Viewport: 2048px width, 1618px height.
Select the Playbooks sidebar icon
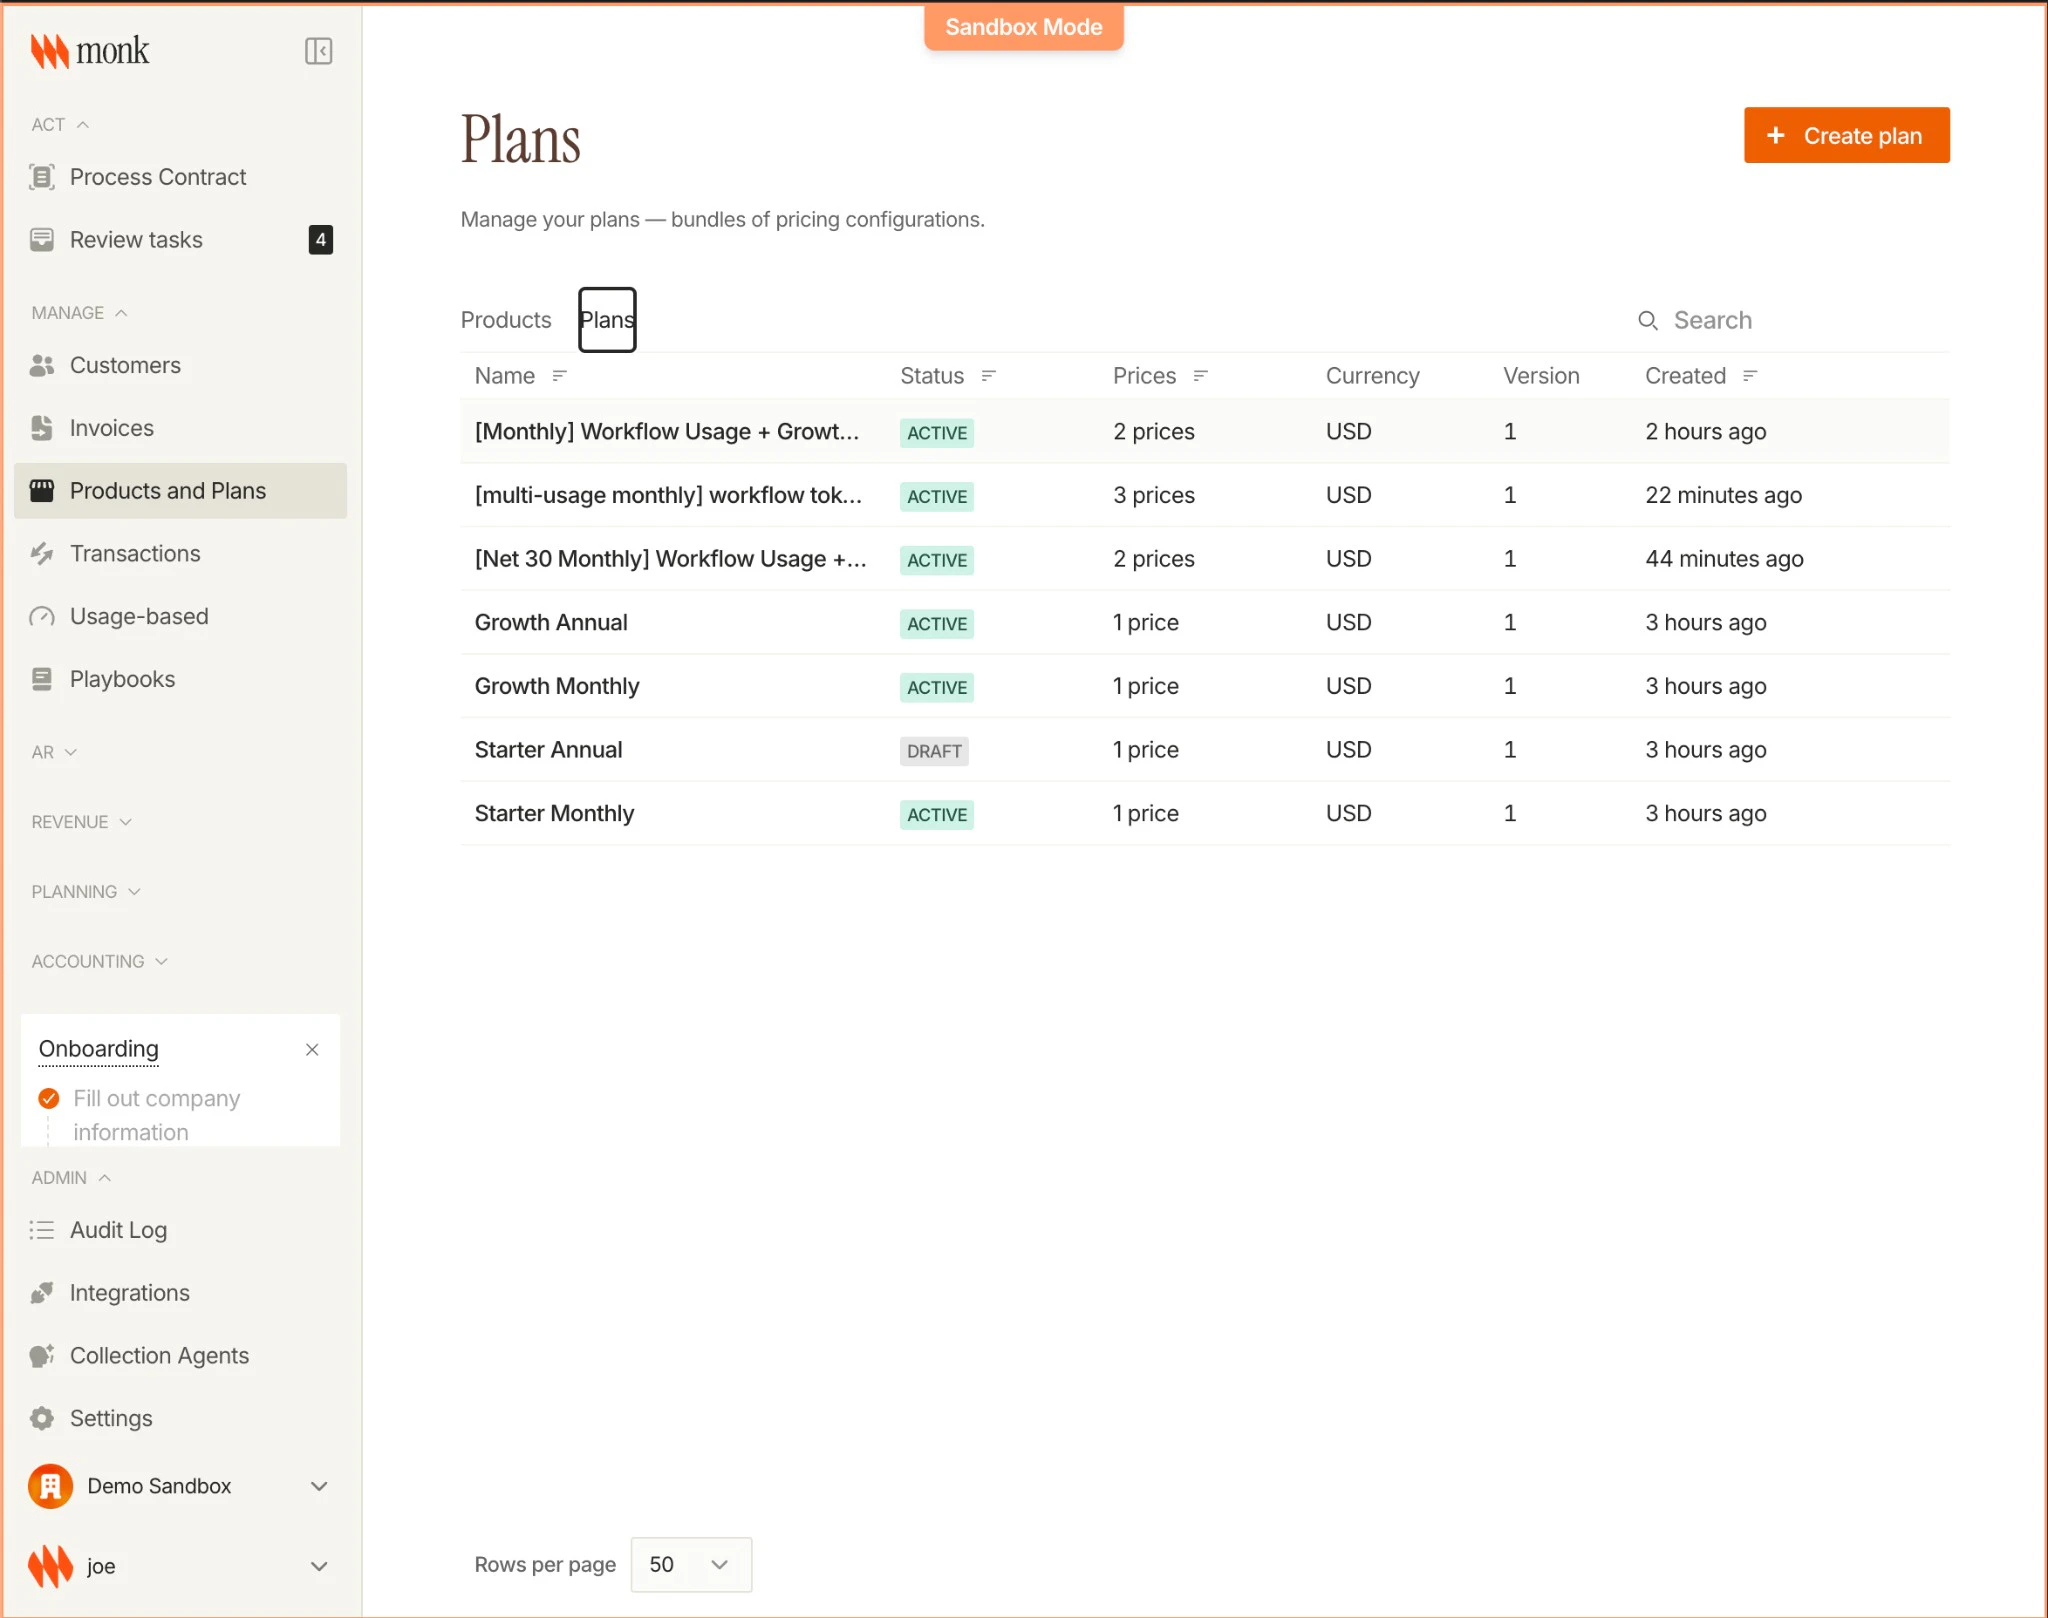tap(42, 679)
